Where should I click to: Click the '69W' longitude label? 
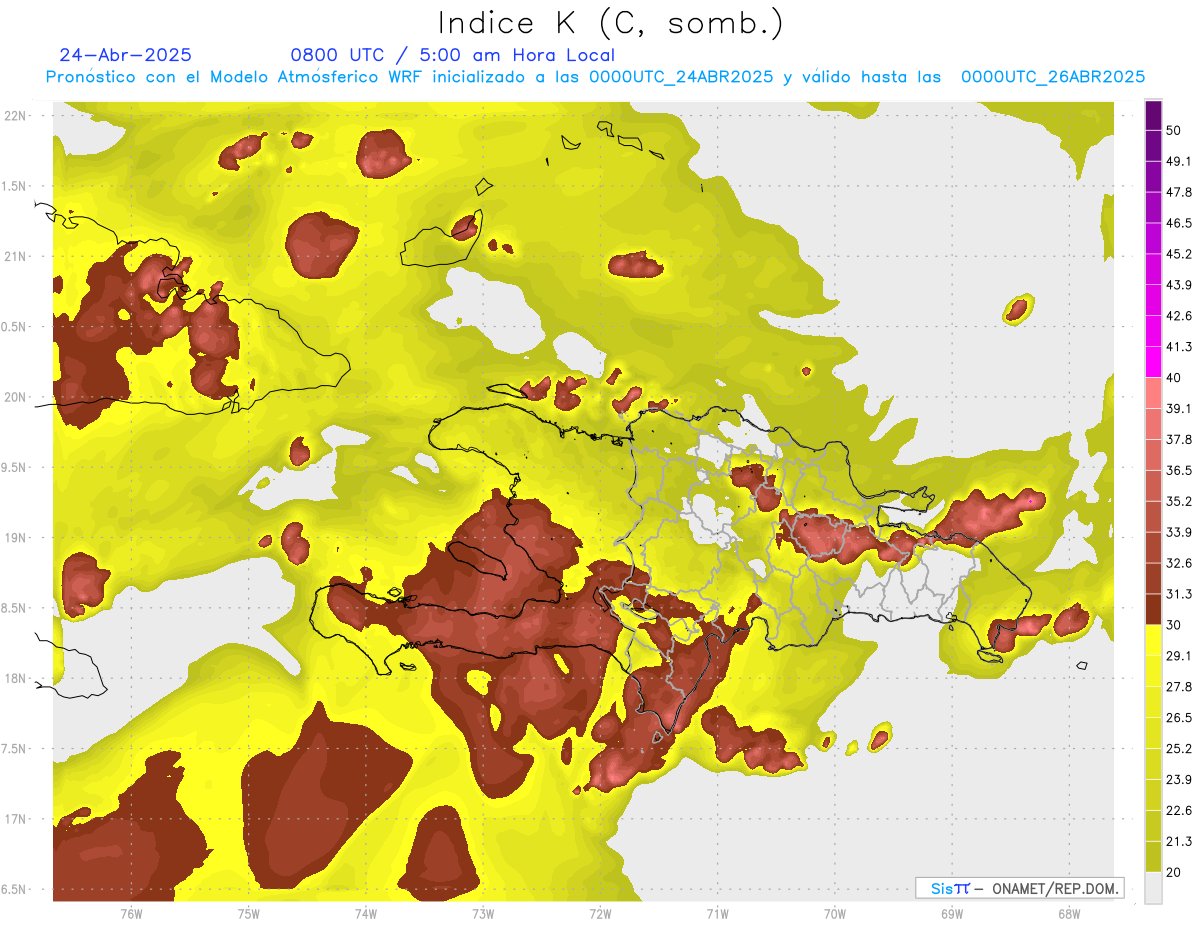[x=952, y=914]
